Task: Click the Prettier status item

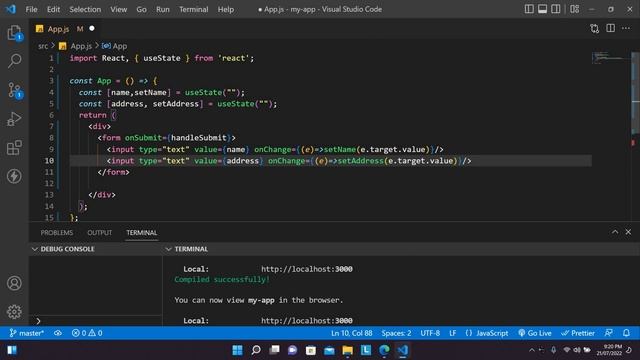Action: tap(578, 333)
